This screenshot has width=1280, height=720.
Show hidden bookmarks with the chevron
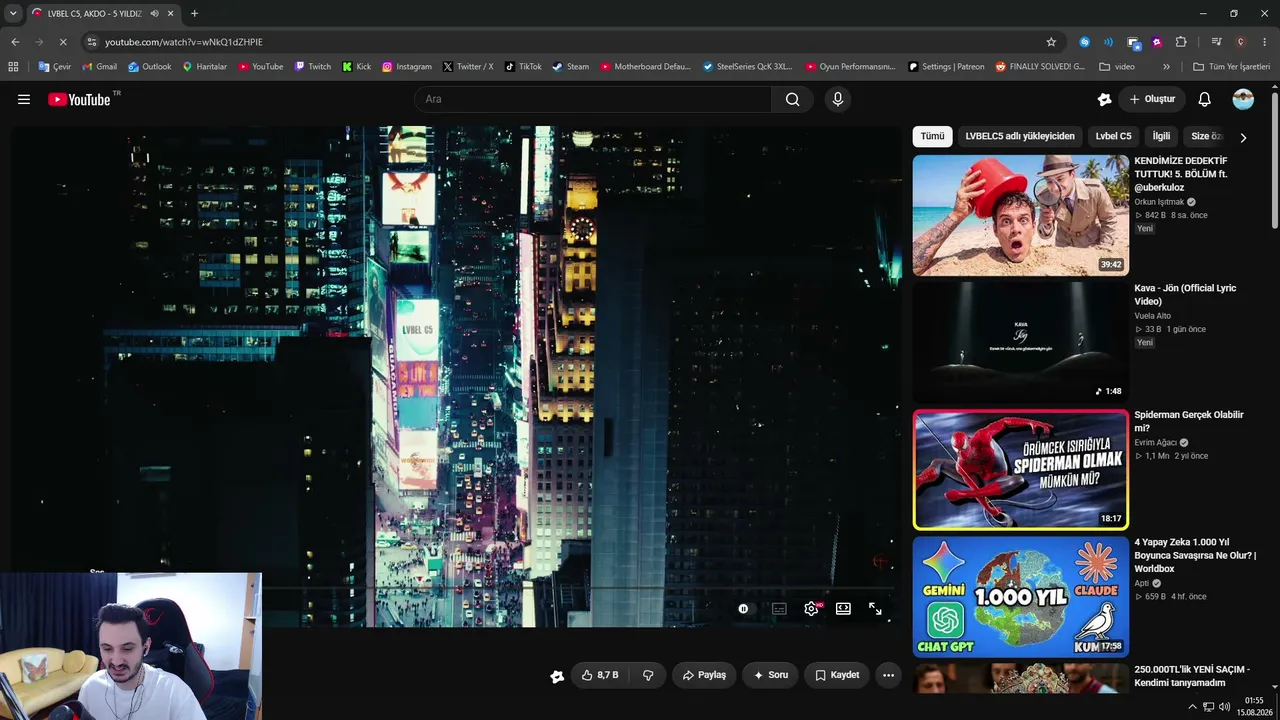[x=1166, y=67]
